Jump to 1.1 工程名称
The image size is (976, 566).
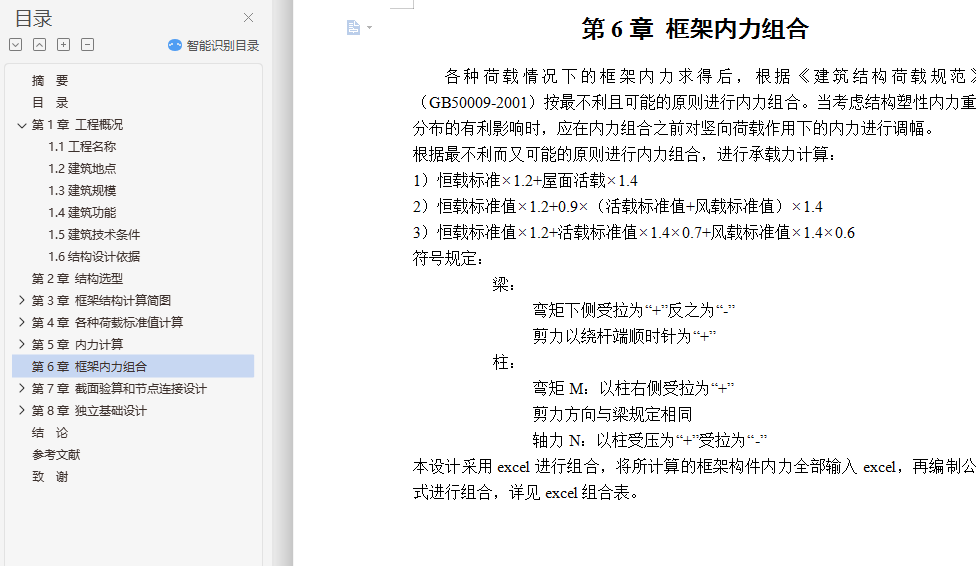pyautogui.click(x=82, y=146)
